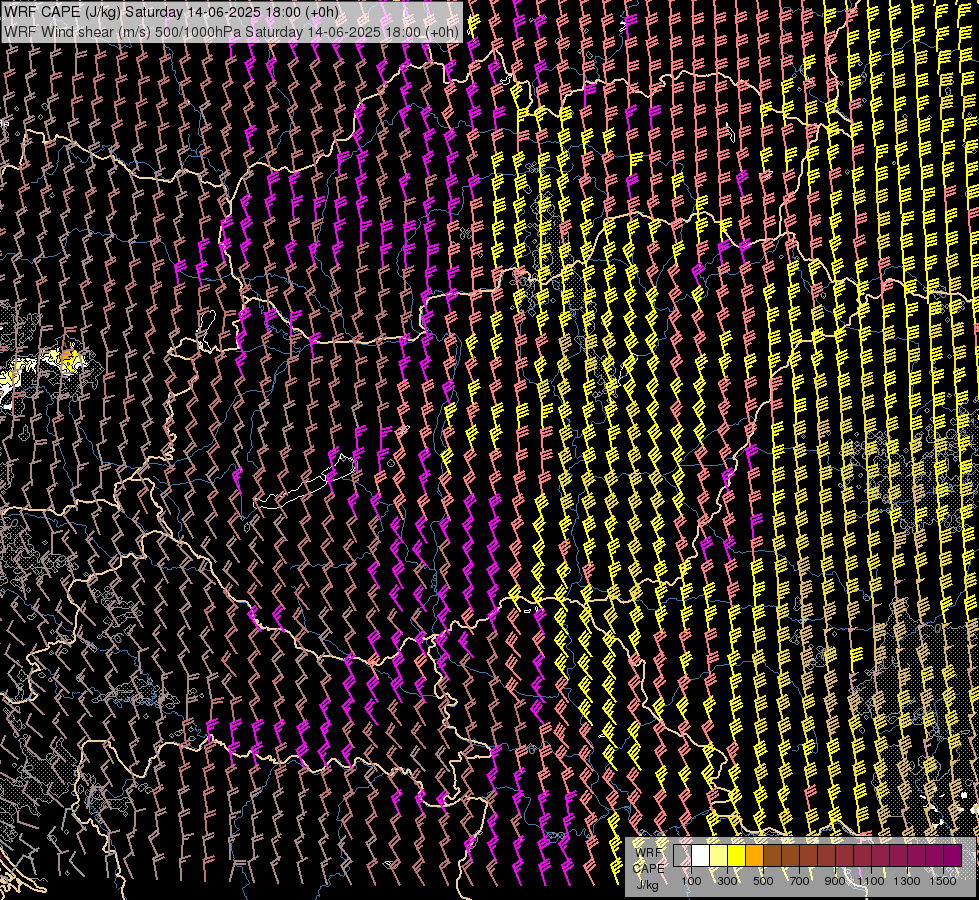This screenshot has width=979, height=900.
Task: Select the white CAPE legend swatch
Action: 700,855
